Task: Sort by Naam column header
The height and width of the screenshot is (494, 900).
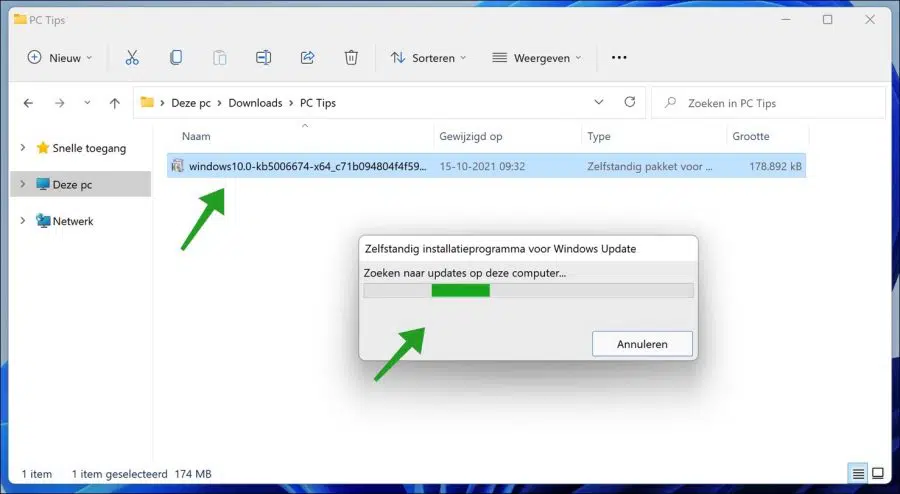Action: 196,136
